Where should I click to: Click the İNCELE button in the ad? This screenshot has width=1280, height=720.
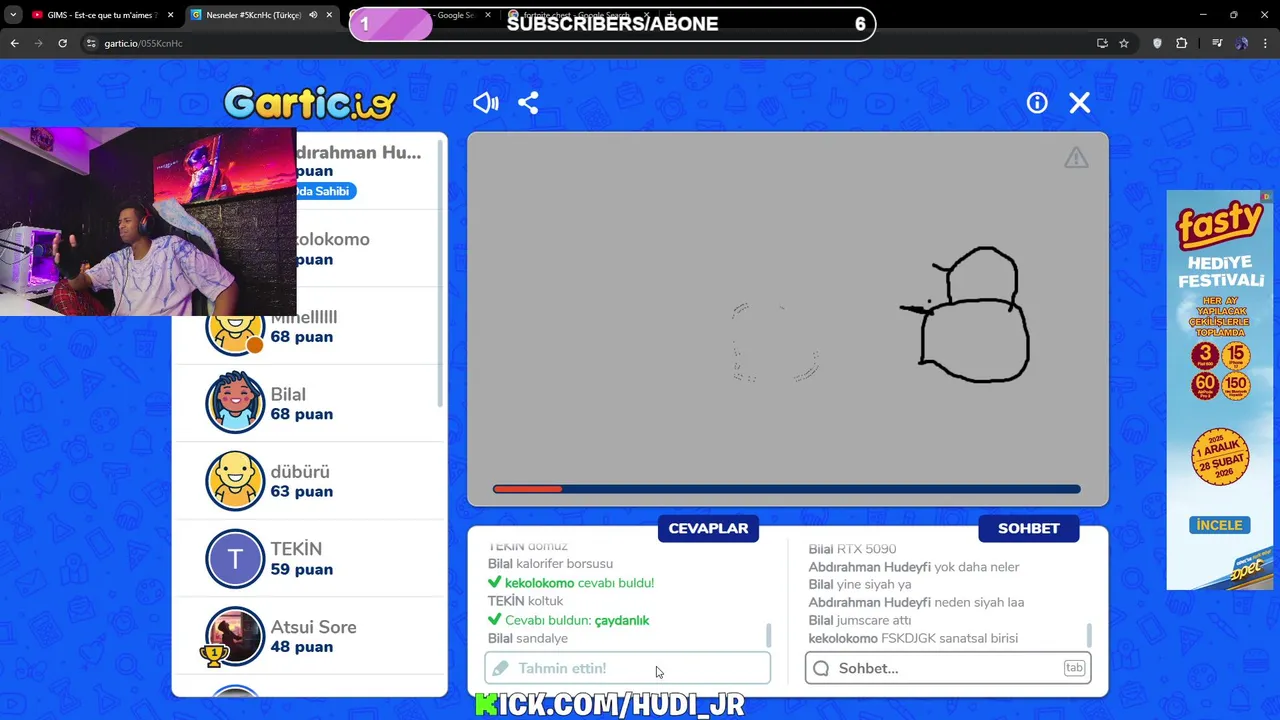pyautogui.click(x=1219, y=525)
